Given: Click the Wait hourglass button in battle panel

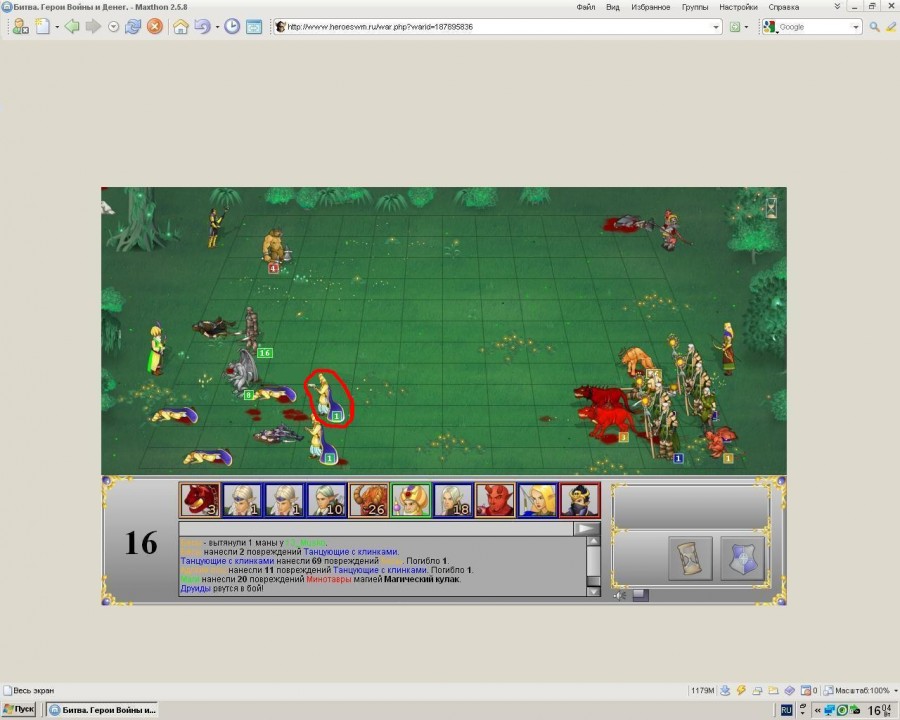Looking at the screenshot, I should click(690, 559).
